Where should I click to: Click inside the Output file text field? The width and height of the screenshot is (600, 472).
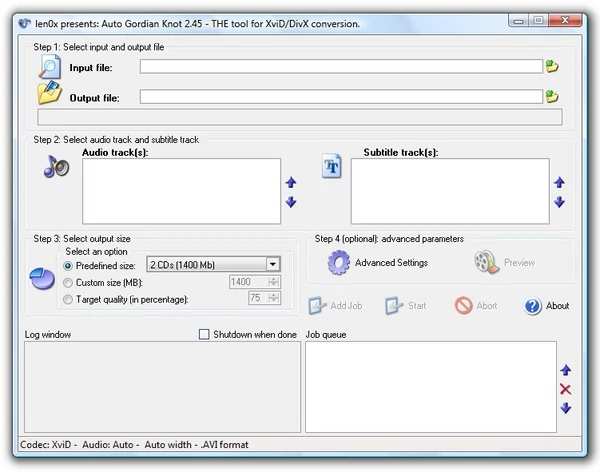point(341,96)
